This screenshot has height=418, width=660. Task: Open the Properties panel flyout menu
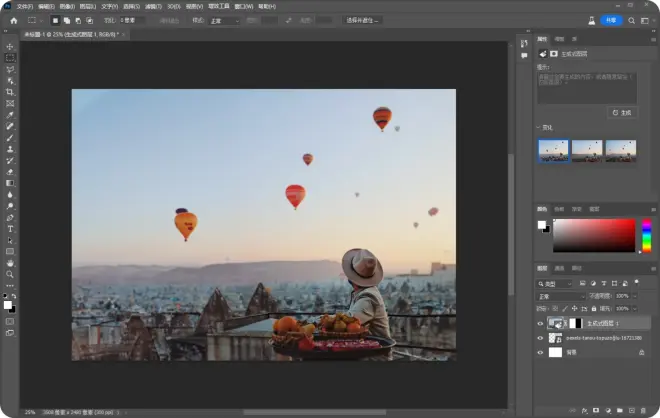click(653, 39)
